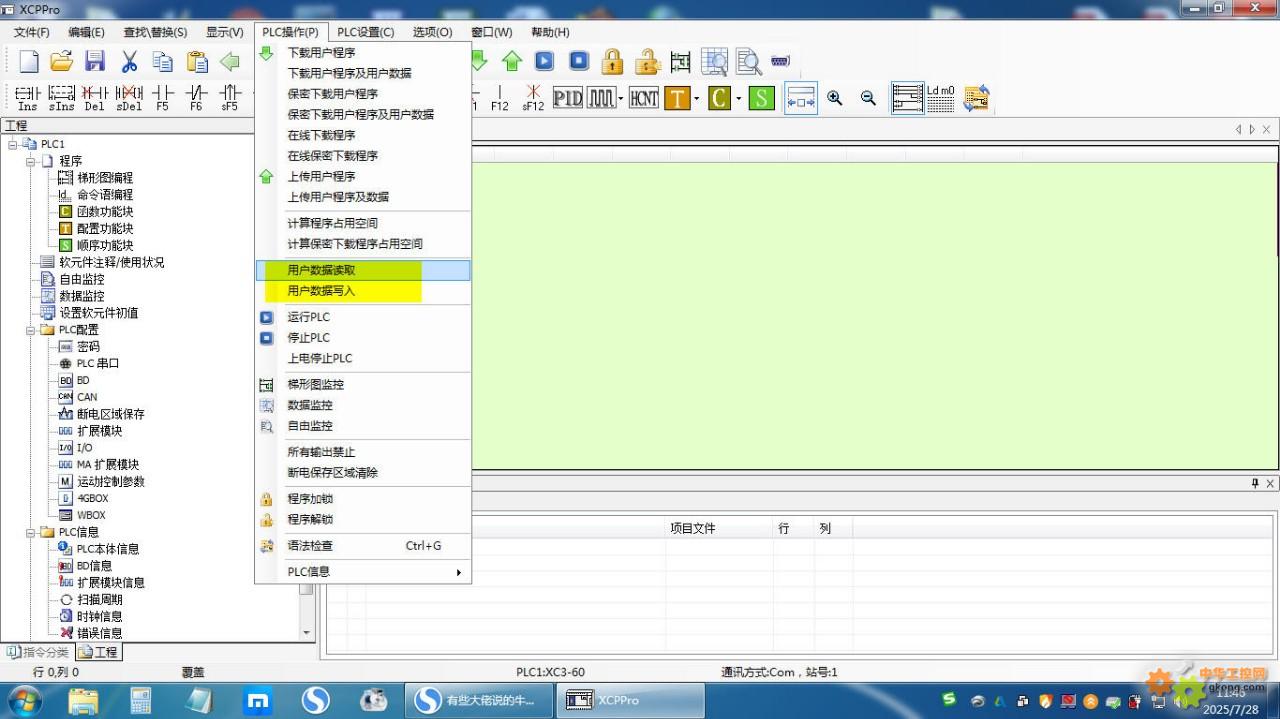Click the green S sequence block button
Image resolution: width=1280 pixels, height=719 pixels.
click(762, 98)
